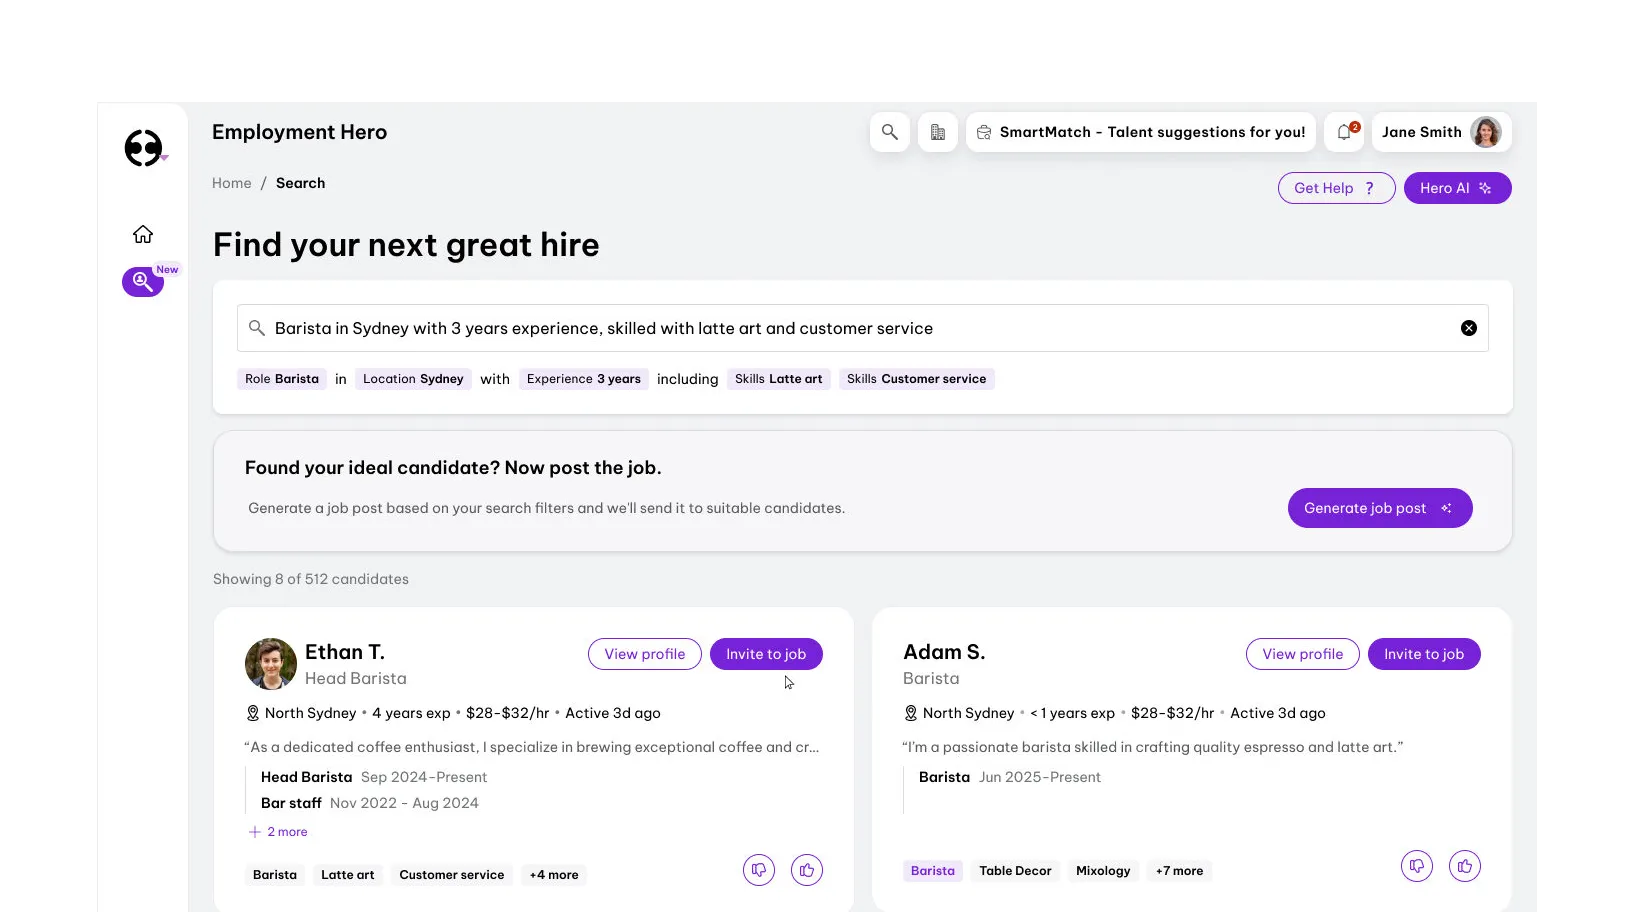1633x912 pixels.
Task: Click Ethan's North Sydney location pin icon
Action: 253,713
